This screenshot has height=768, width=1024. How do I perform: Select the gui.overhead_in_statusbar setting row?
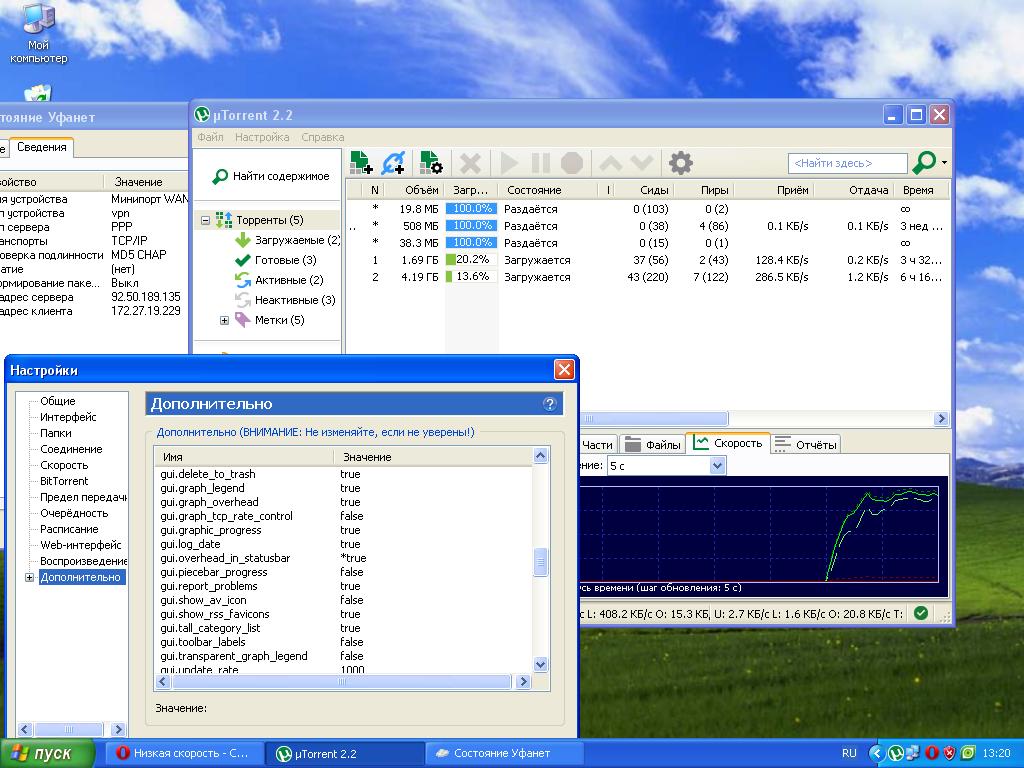pos(344,558)
